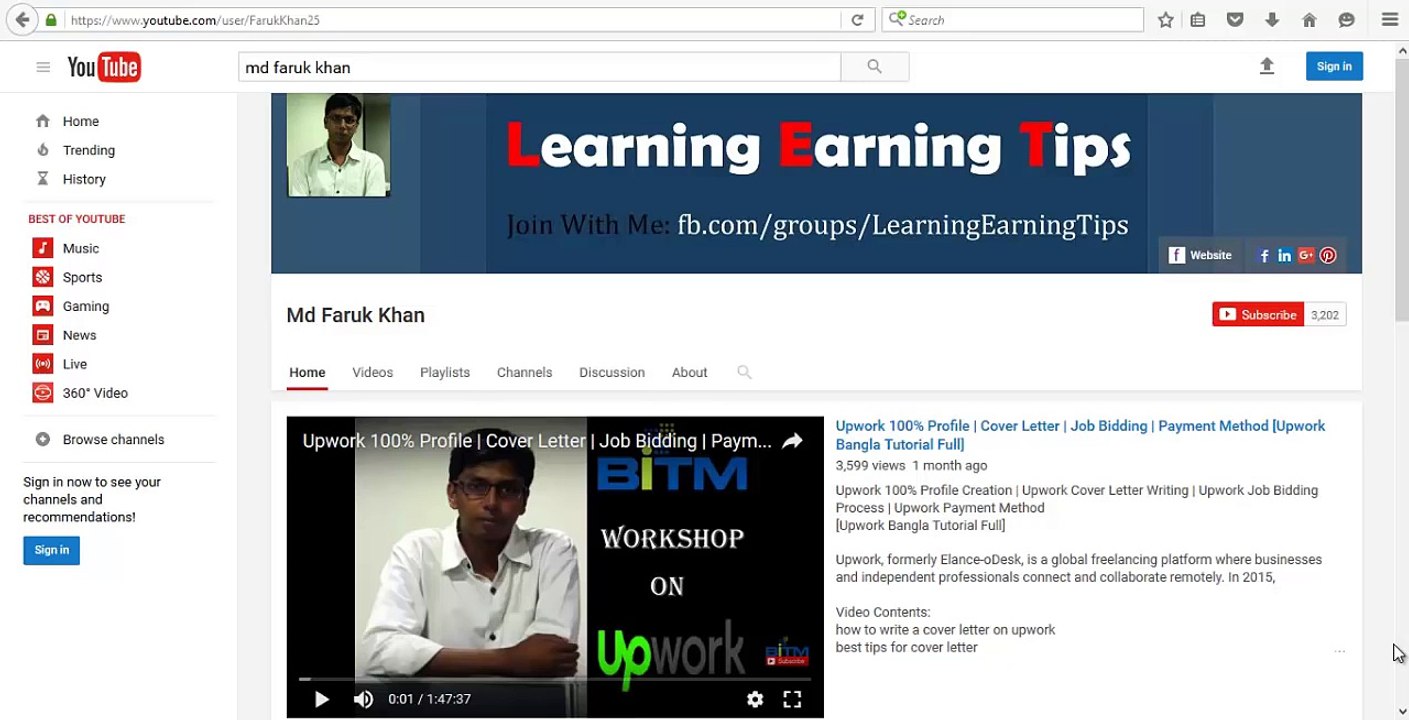Click the page vertical scrollbar thumb
The height and width of the screenshot is (720, 1409).
coord(1400,188)
